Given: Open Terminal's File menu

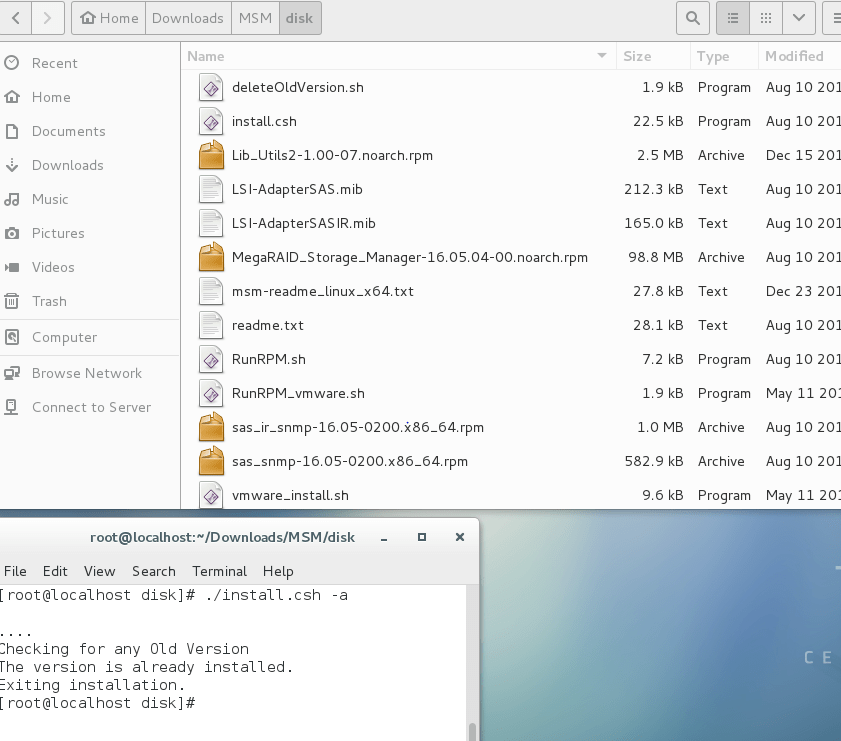Looking at the screenshot, I should point(15,571).
